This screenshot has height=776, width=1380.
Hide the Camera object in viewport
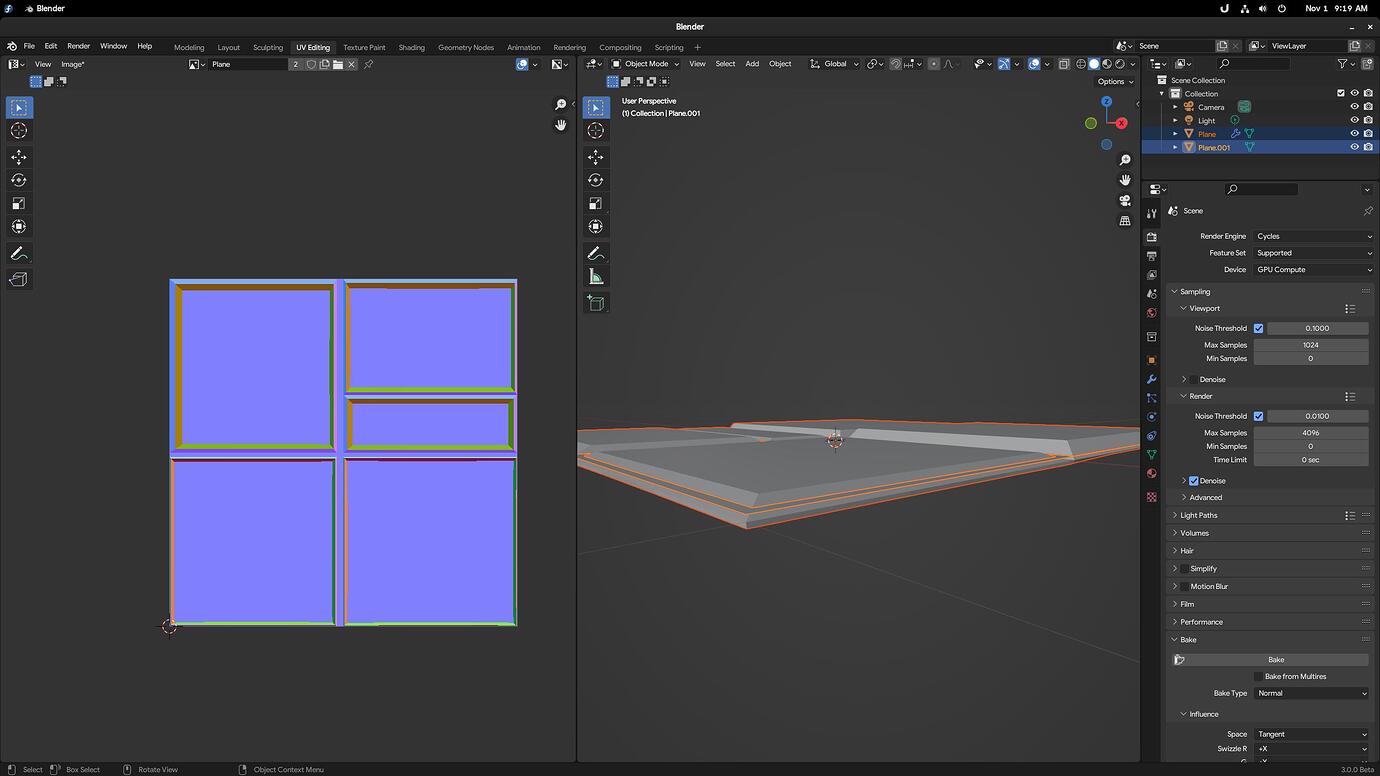1355,107
